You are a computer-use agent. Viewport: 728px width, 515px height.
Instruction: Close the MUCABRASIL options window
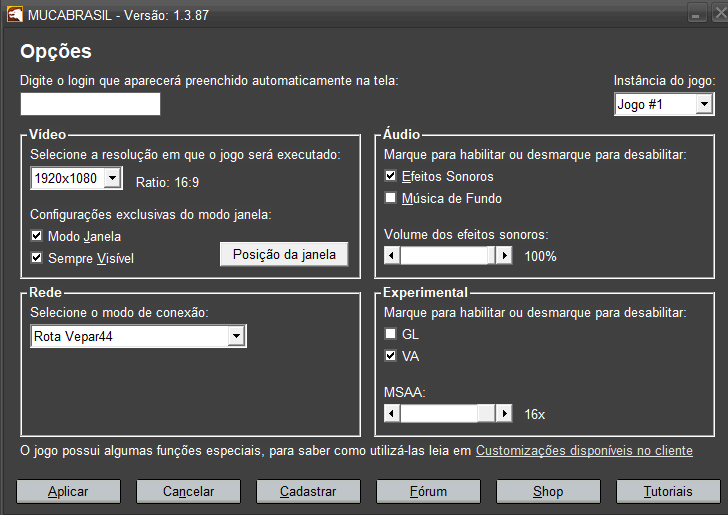click(716, 13)
